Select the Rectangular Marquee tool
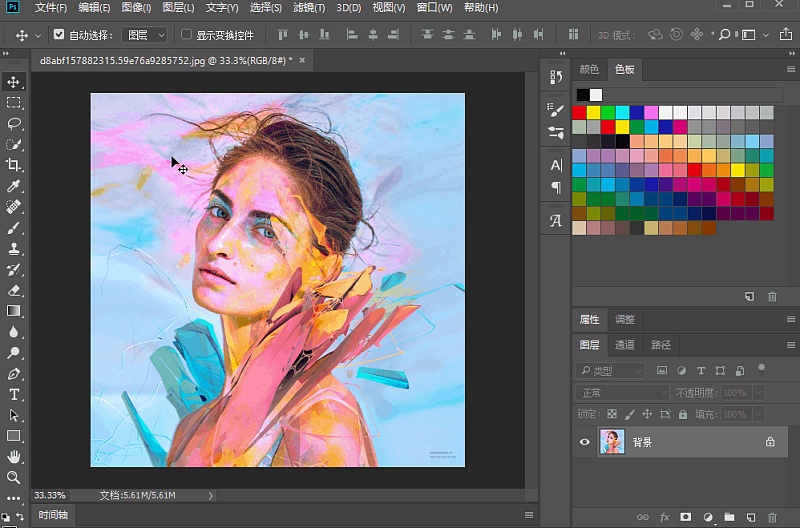The height and width of the screenshot is (528, 800). coord(14,102)
